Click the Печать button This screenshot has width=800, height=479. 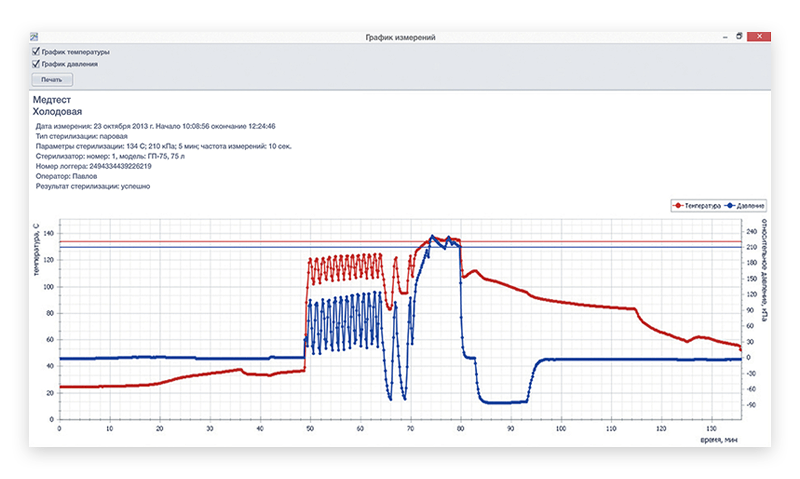click(x=52, y=80)
